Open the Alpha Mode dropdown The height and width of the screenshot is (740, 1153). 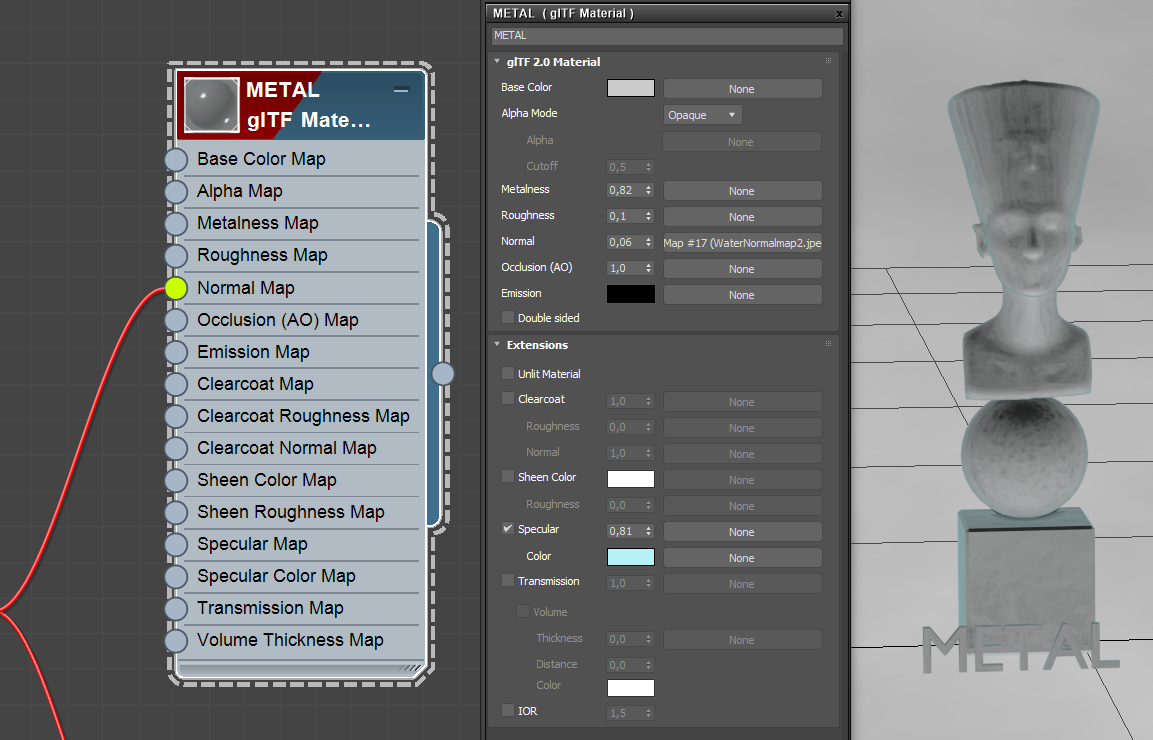pos(702,115)
